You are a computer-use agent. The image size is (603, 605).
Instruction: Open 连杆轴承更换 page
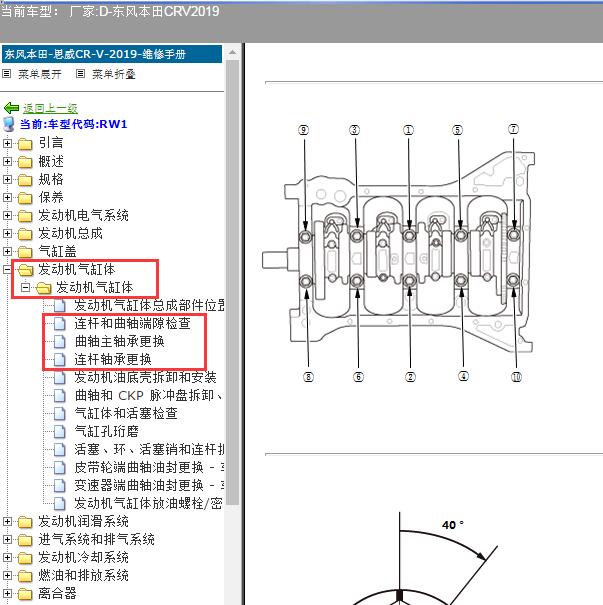(113, 360)
